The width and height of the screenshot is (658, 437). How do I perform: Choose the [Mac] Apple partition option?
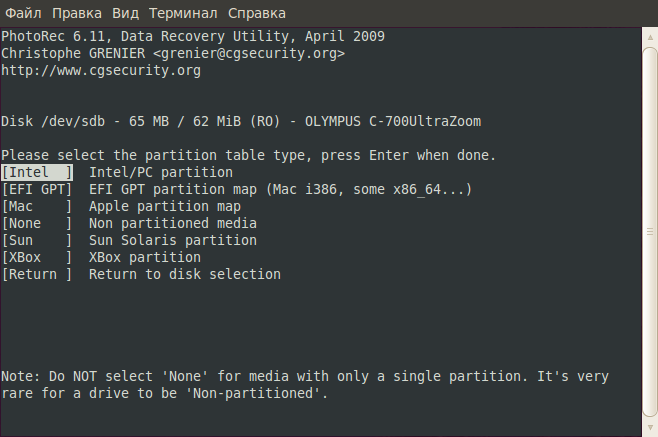click(37, 207)
